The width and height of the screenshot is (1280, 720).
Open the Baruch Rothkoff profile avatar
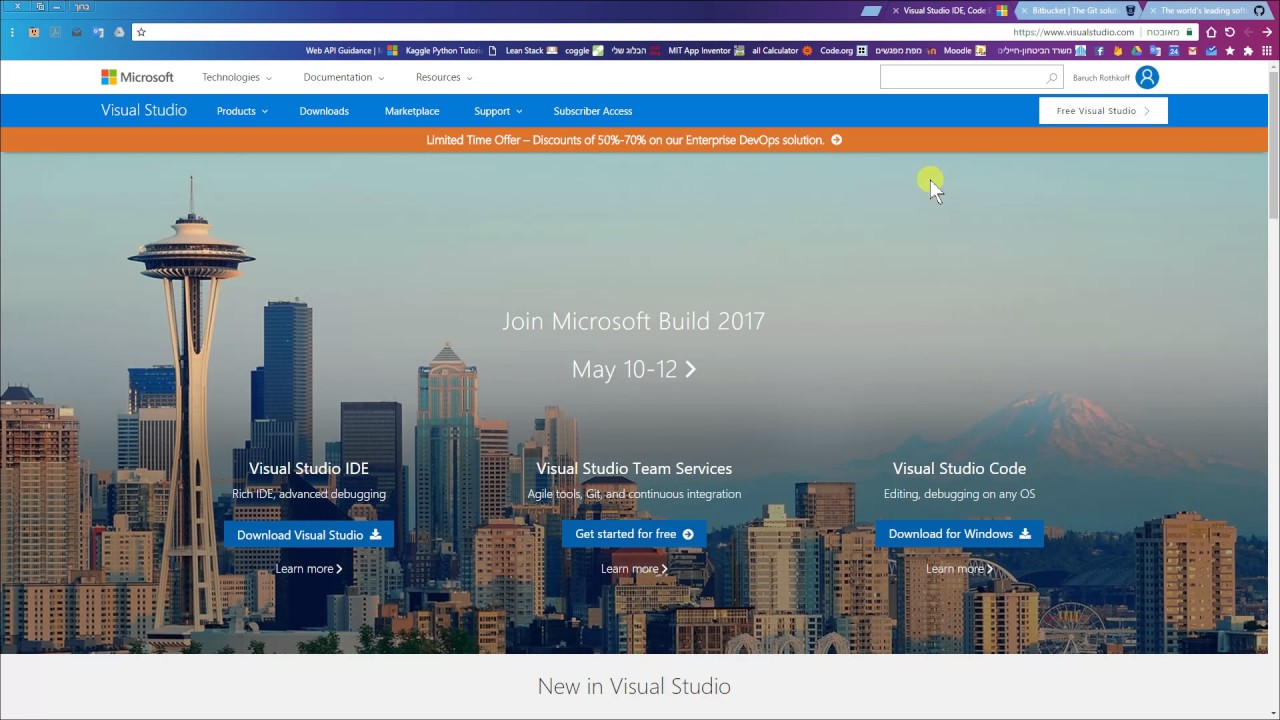click(1147, 77)
